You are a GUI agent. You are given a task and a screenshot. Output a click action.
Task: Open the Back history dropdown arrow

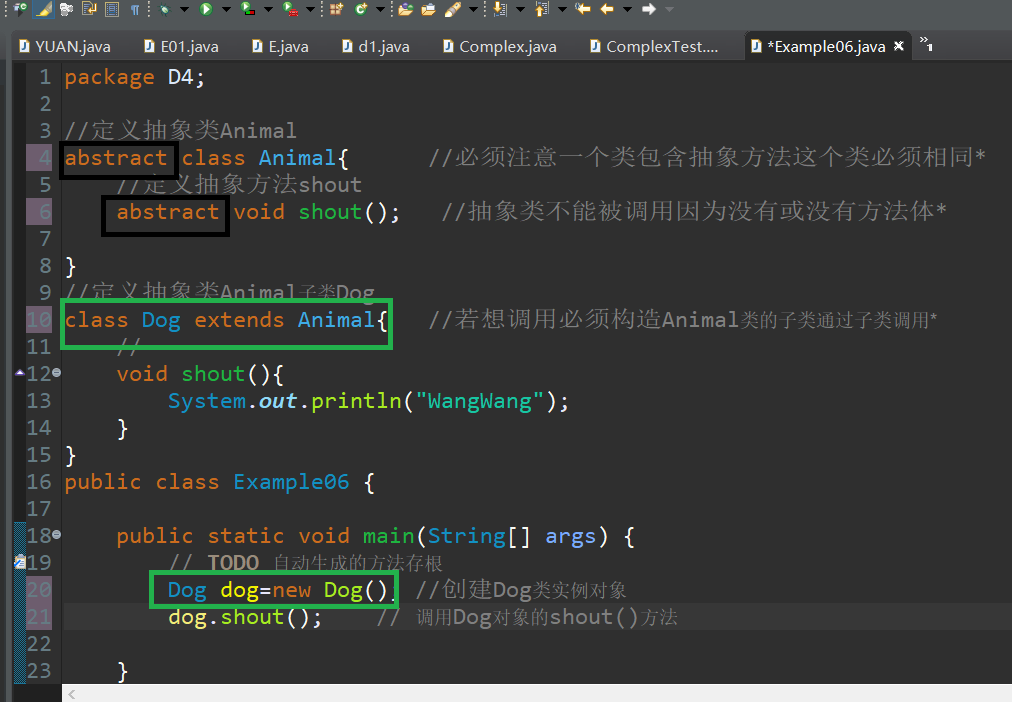coord(627,9)
